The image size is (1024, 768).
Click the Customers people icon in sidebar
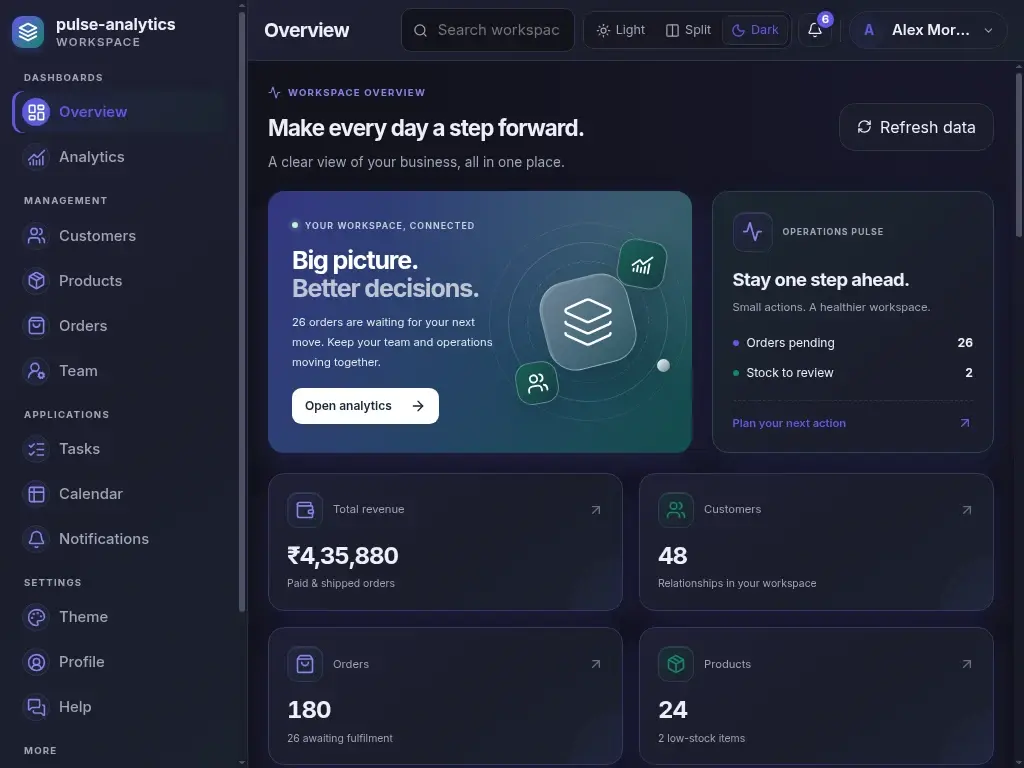[x=37, y=236]
